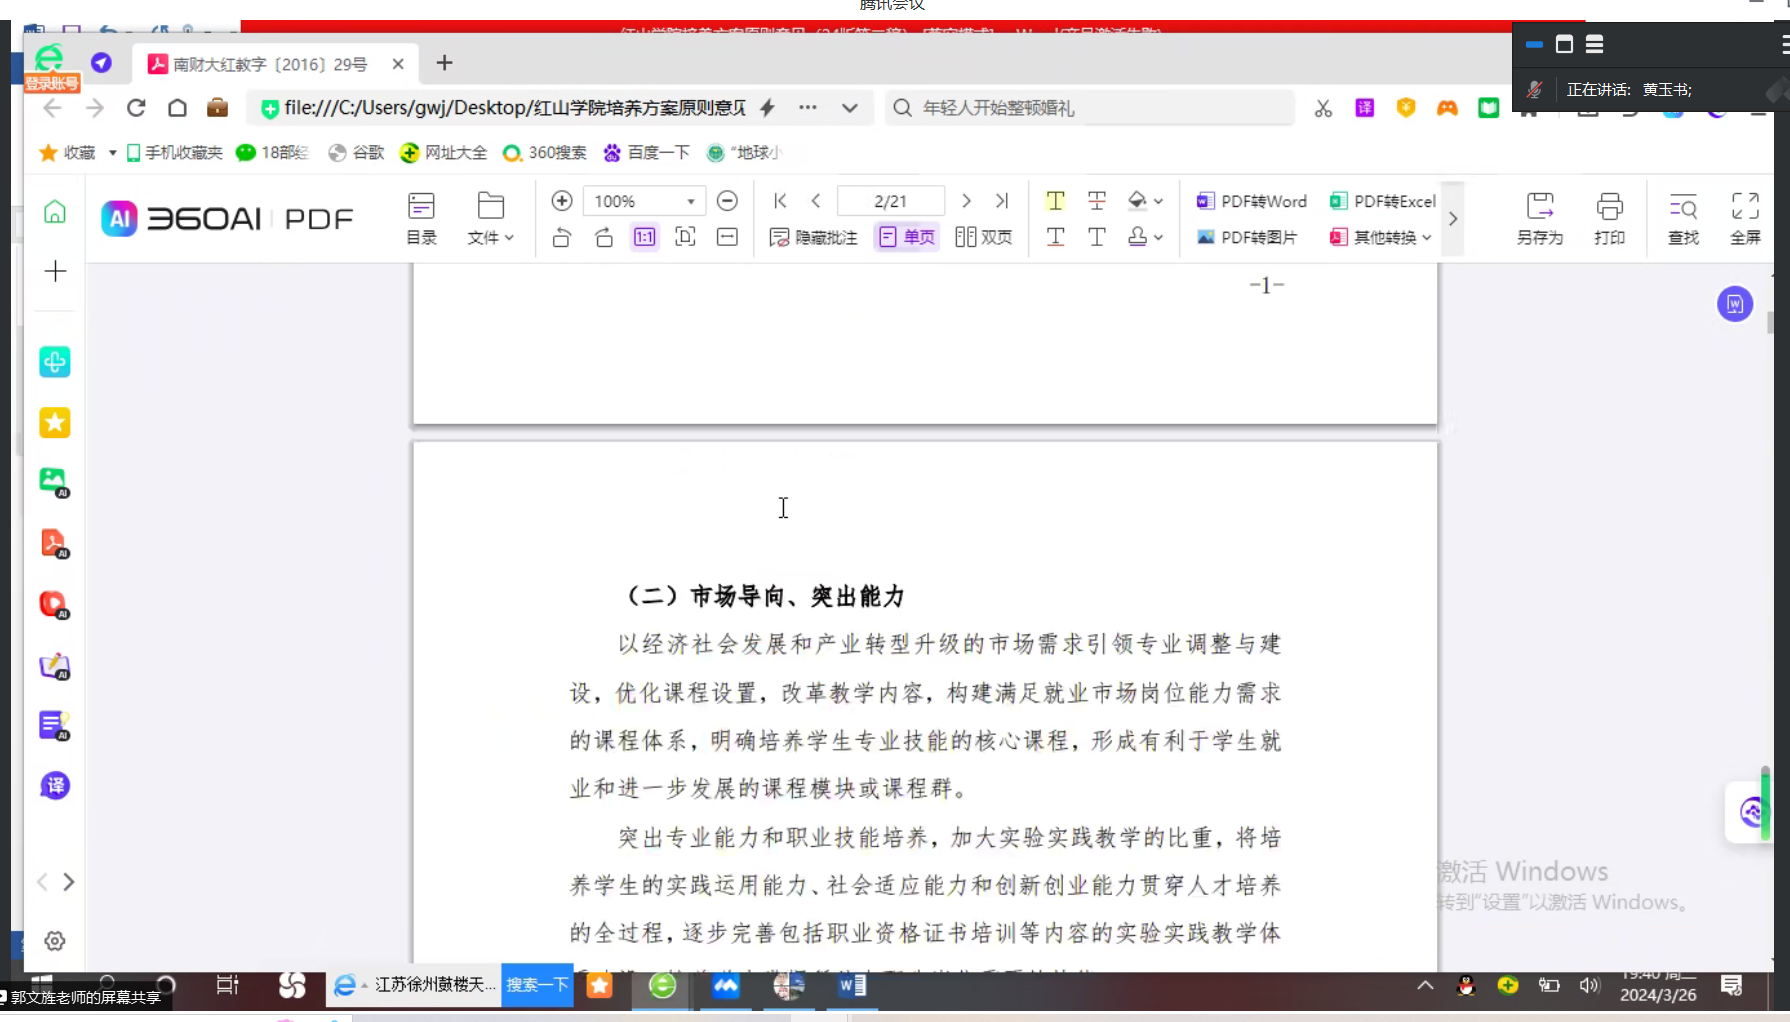
Task: Click the page number input field
Action: point(890,201)
